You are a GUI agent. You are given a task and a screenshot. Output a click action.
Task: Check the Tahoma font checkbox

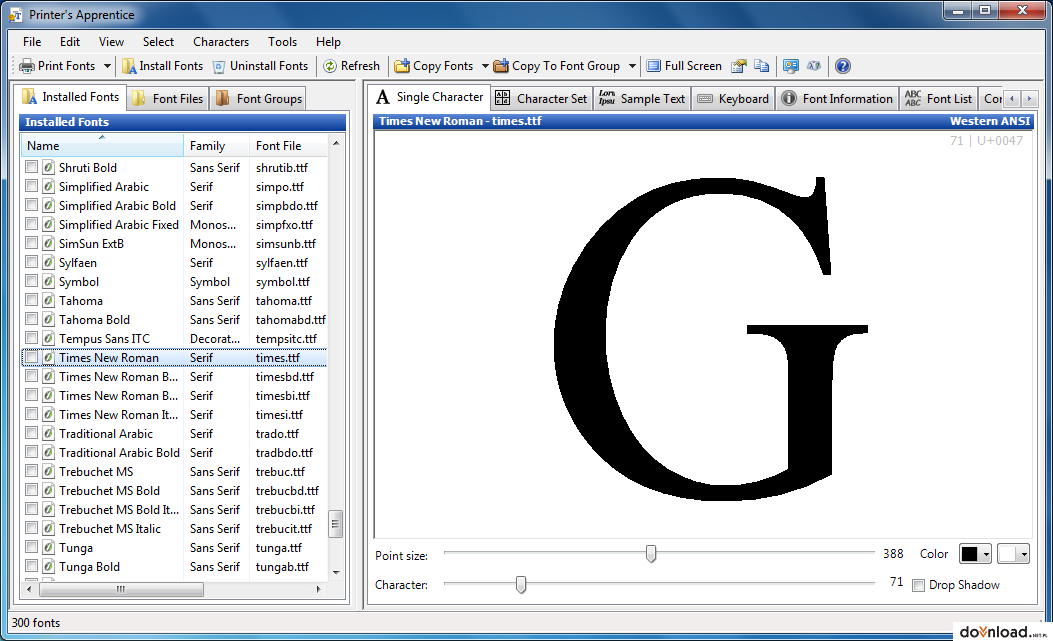pos(32,300)
